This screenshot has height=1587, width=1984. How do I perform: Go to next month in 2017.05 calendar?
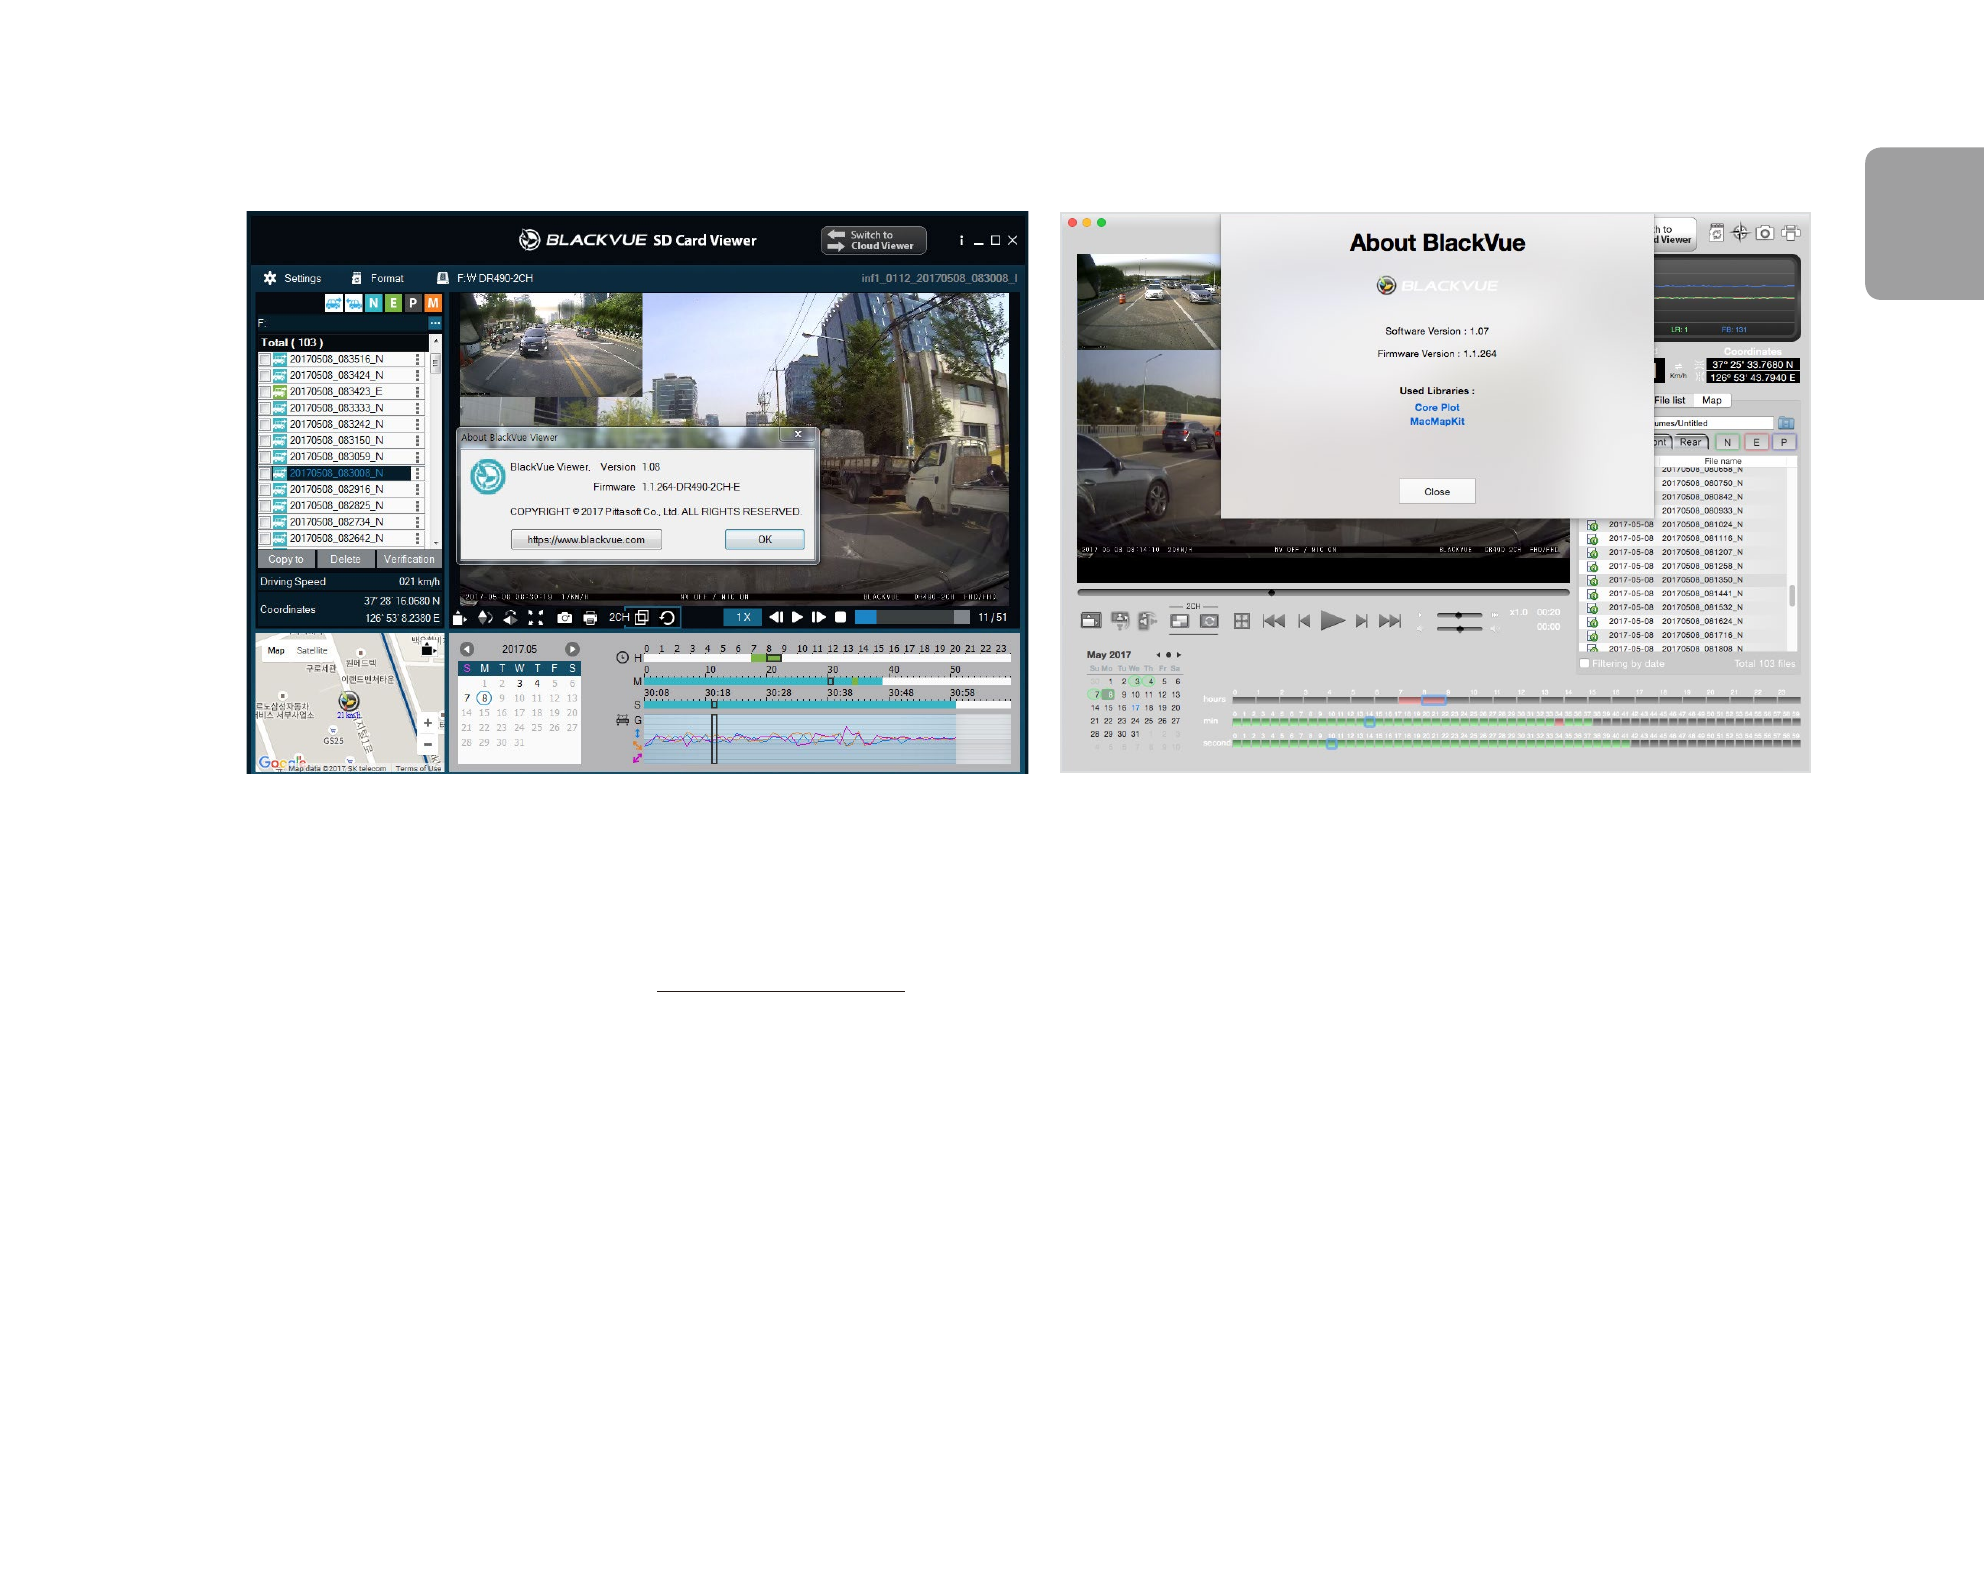[x=572, y=649]
